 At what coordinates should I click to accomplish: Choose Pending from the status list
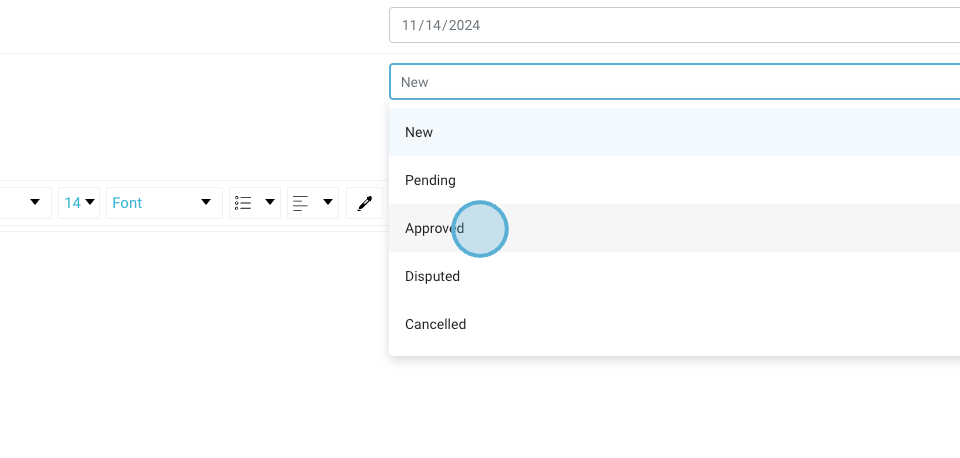tap(430, 180)
